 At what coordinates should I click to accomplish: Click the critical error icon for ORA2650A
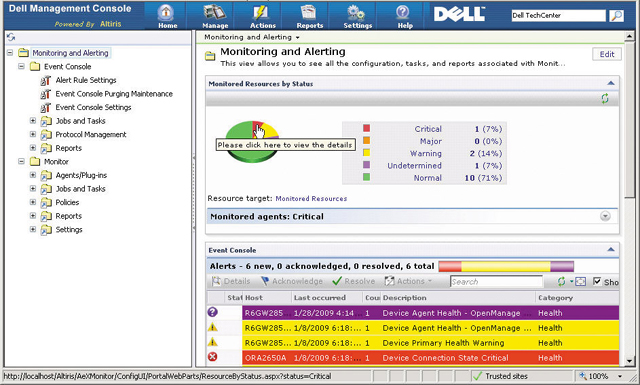click(x=212, y=357)
